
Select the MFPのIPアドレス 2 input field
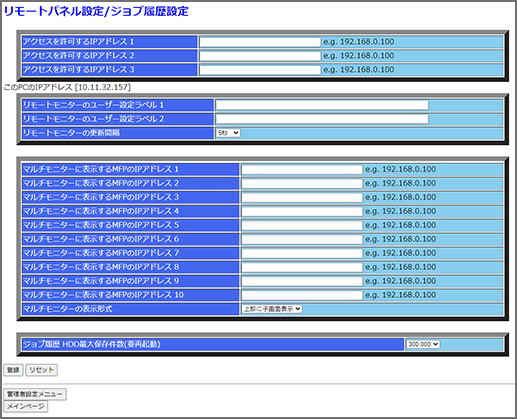tap(302, 184)
